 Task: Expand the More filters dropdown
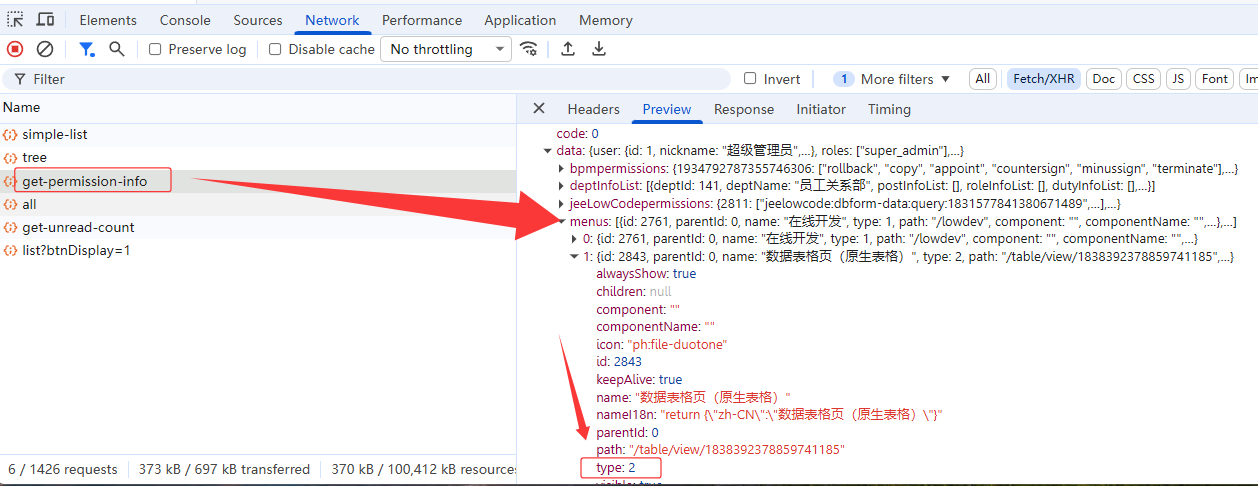(895, 79)
